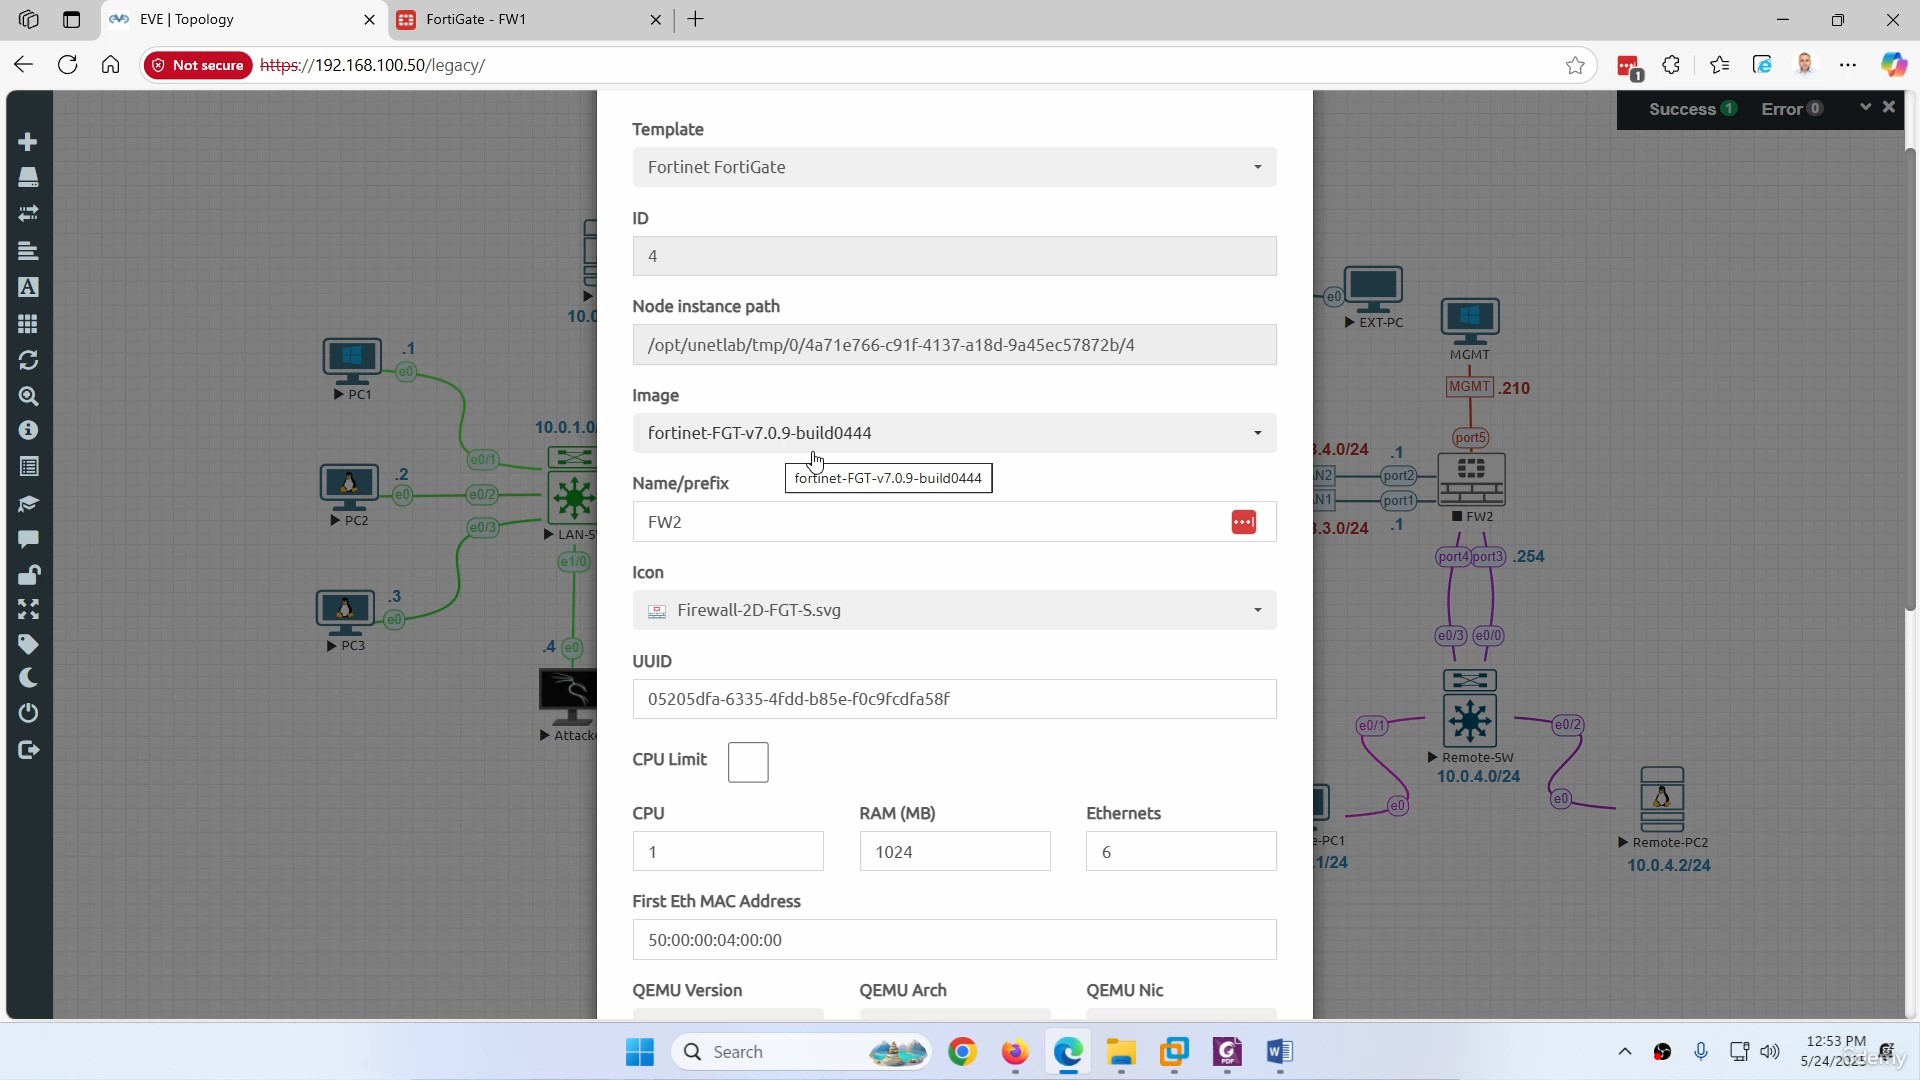Click the browser Refresh button
1920x1080 pixels.
point(67,65)
